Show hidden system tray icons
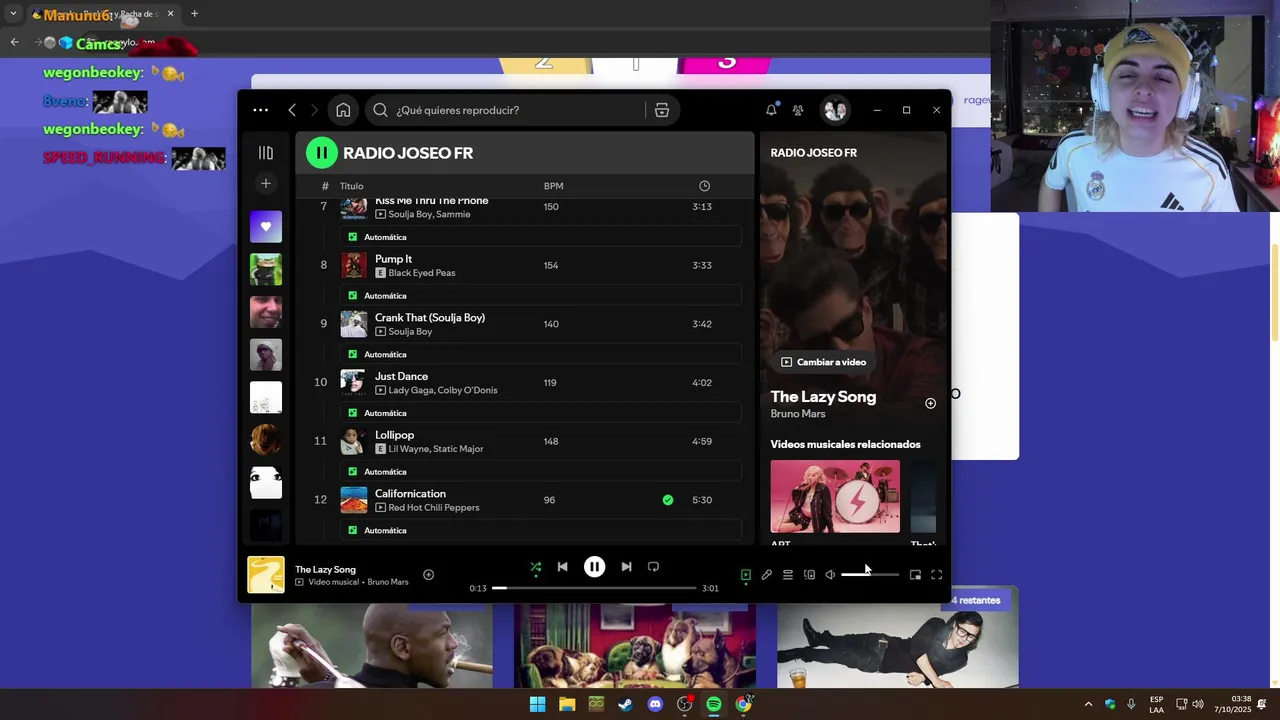Viewport: 1280px width, 720px height. click(1088, 704)
